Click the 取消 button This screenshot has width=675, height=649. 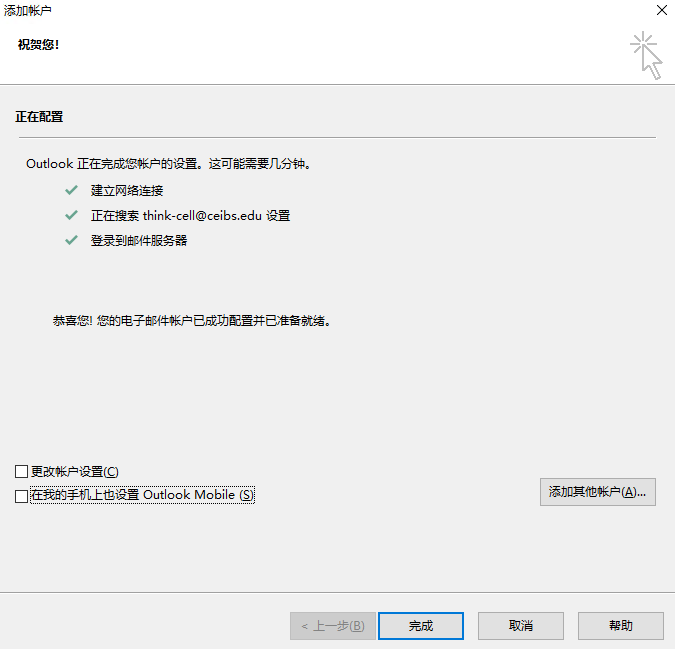[520, 626]
